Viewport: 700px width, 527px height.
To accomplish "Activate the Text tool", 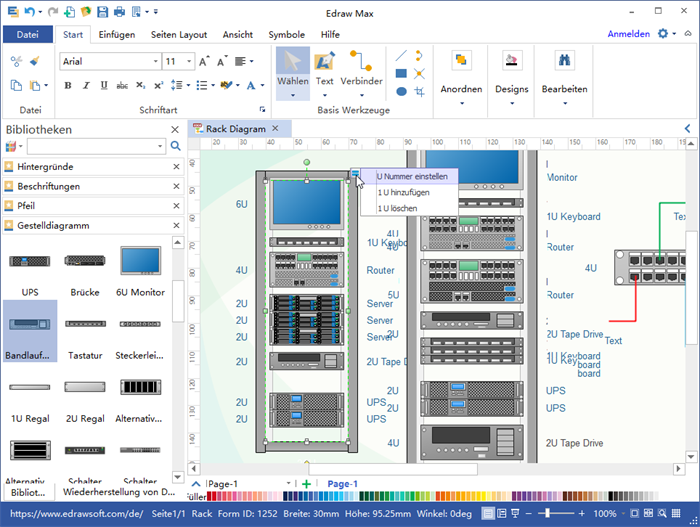I will coord(324,66).
